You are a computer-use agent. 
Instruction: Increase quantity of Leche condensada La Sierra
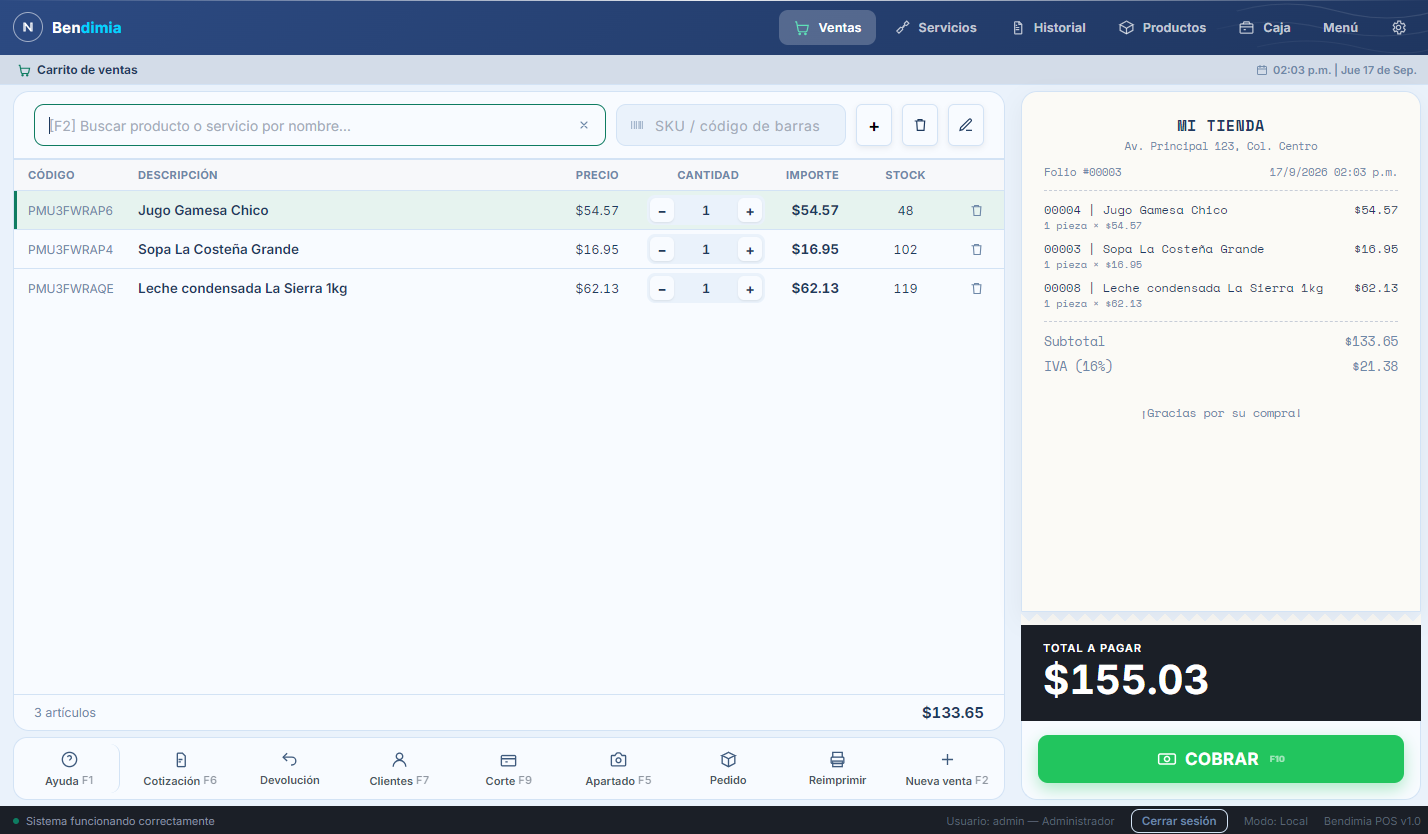750,288
